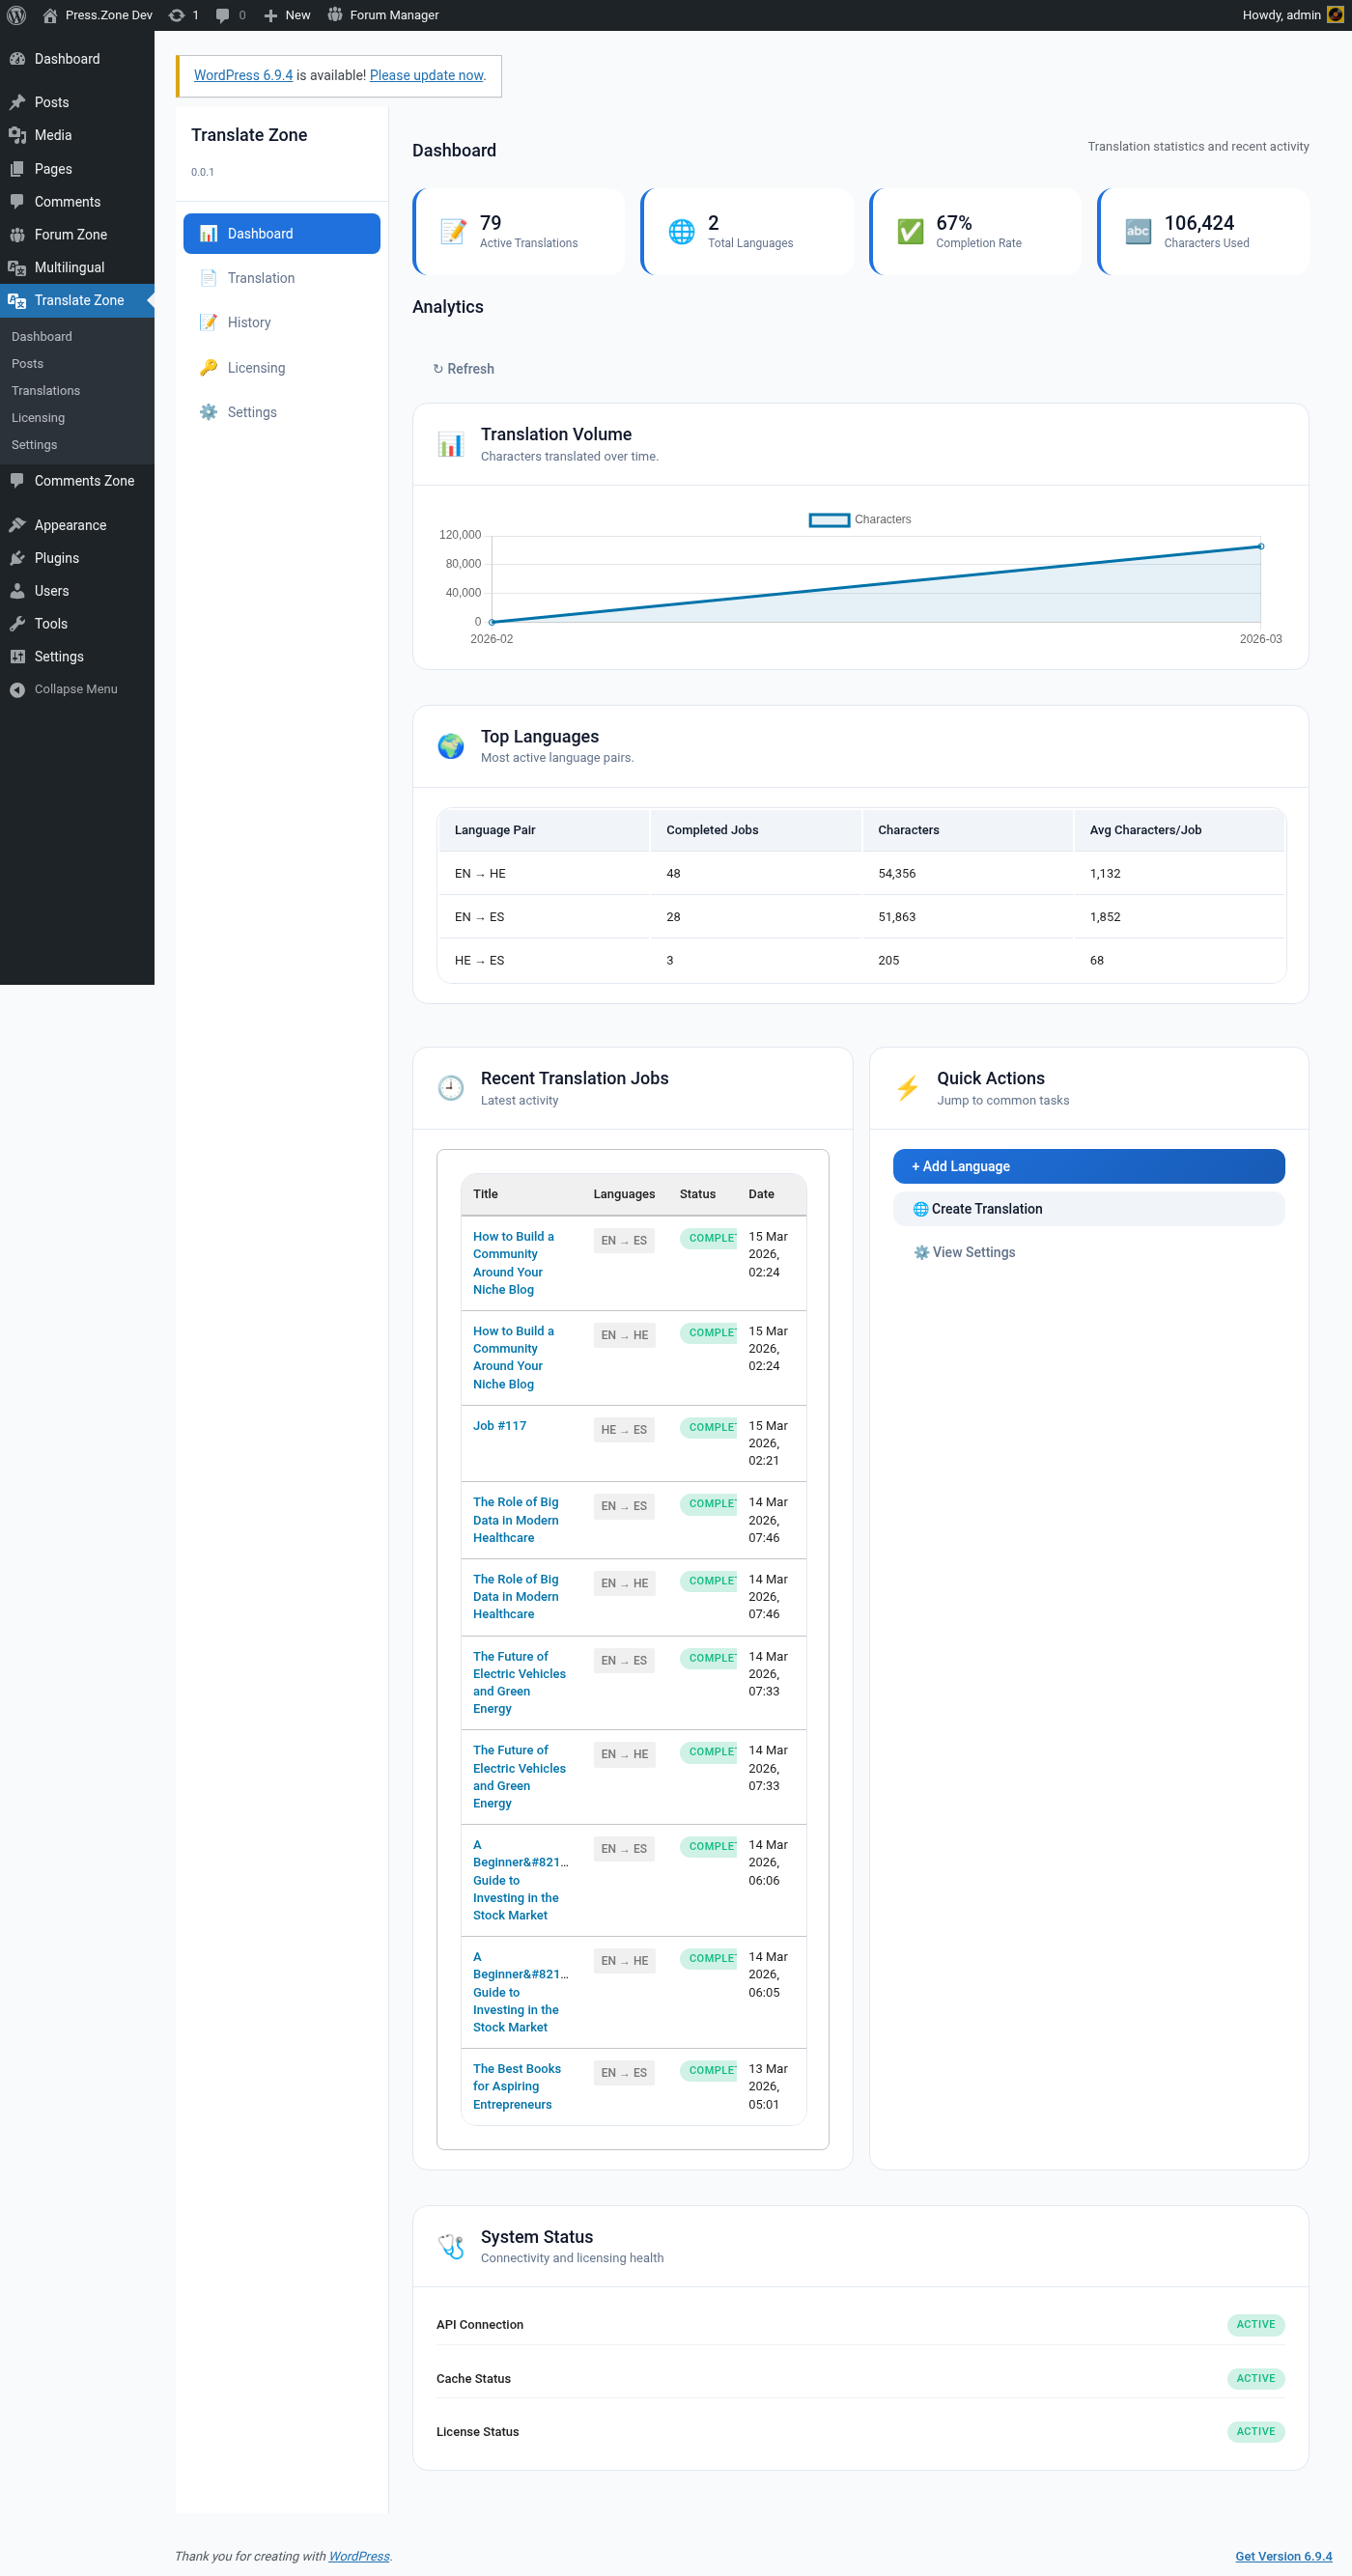
Task: Click the Add Language button
Action: pyautogui.click(x=1088, y=1166)
